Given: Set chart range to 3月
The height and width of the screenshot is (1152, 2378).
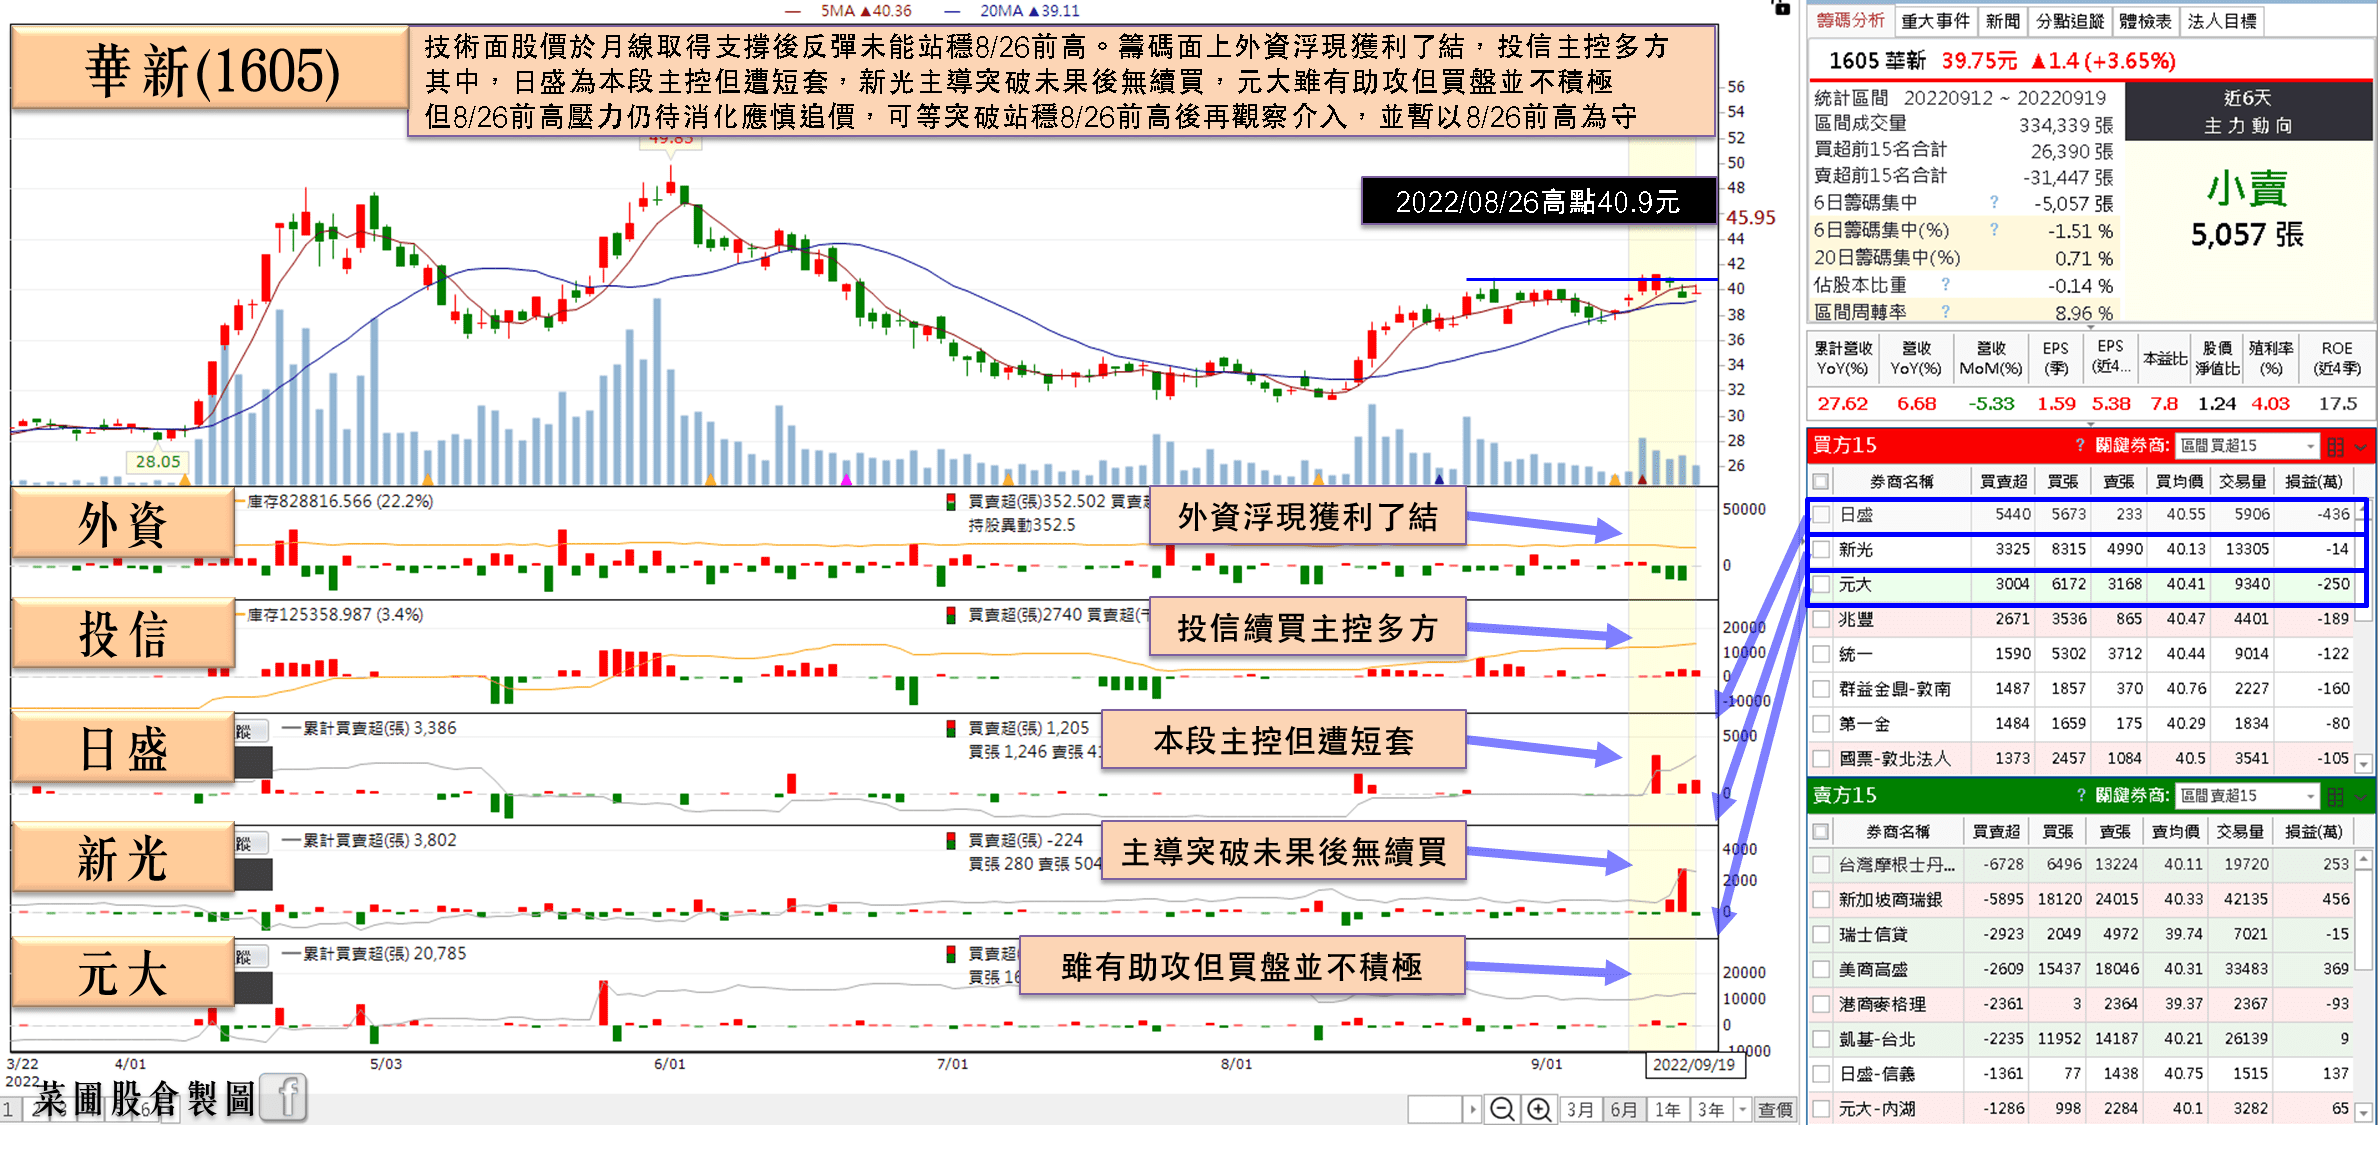Looking at the screenshot, I should tap(1580, 1109).
